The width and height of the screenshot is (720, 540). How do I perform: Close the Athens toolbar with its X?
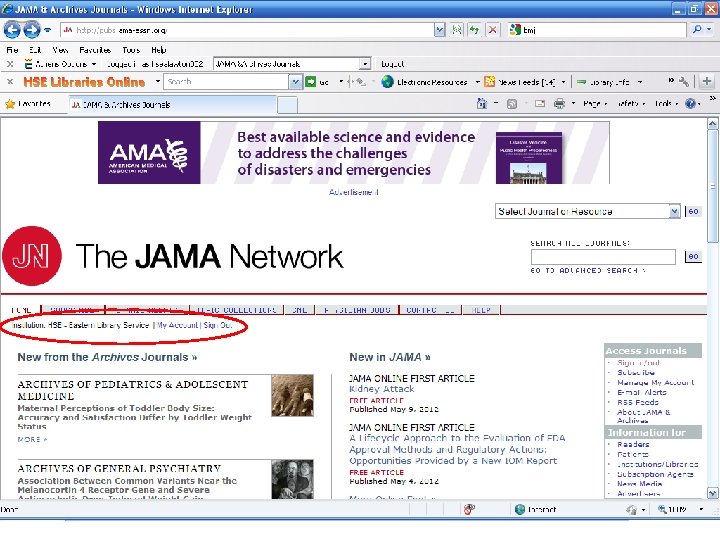coord(10,64)
